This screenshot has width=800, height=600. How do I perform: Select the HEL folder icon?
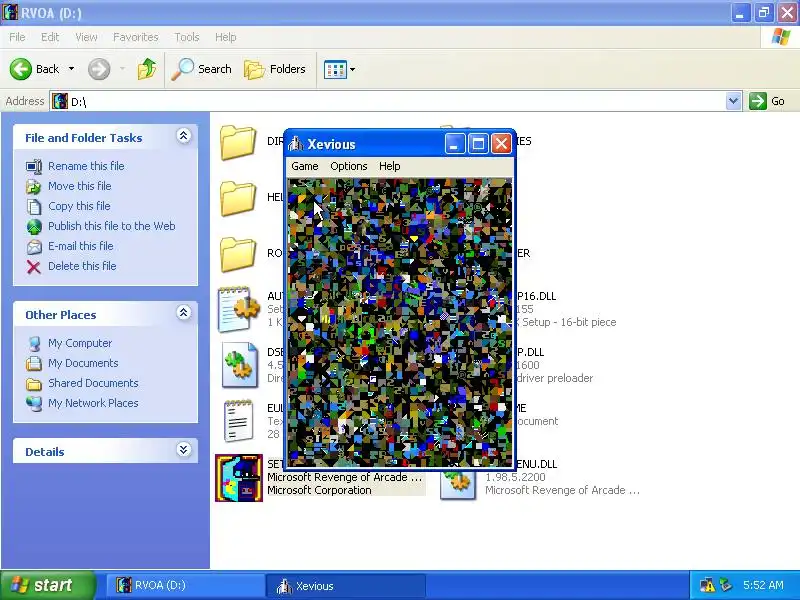(x=238, y=198)
